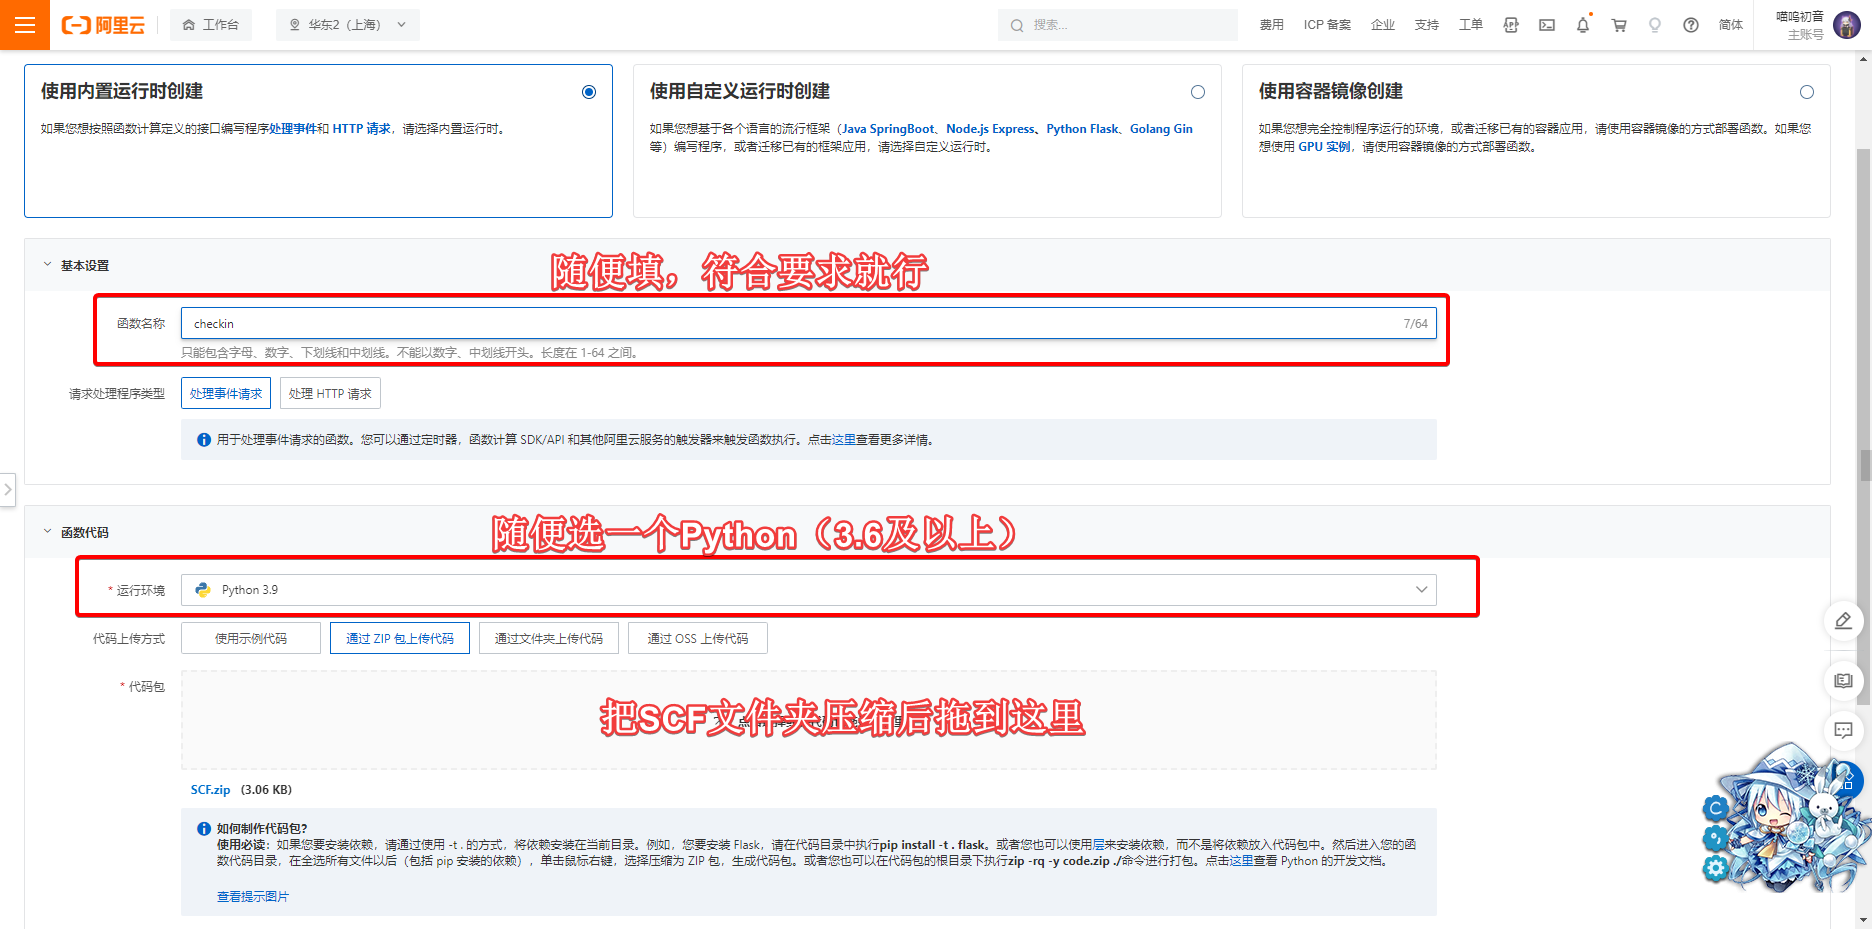This screenshot has width=1872, height=929.
Task: Open the notifications bell
Action: [1583, 25]
